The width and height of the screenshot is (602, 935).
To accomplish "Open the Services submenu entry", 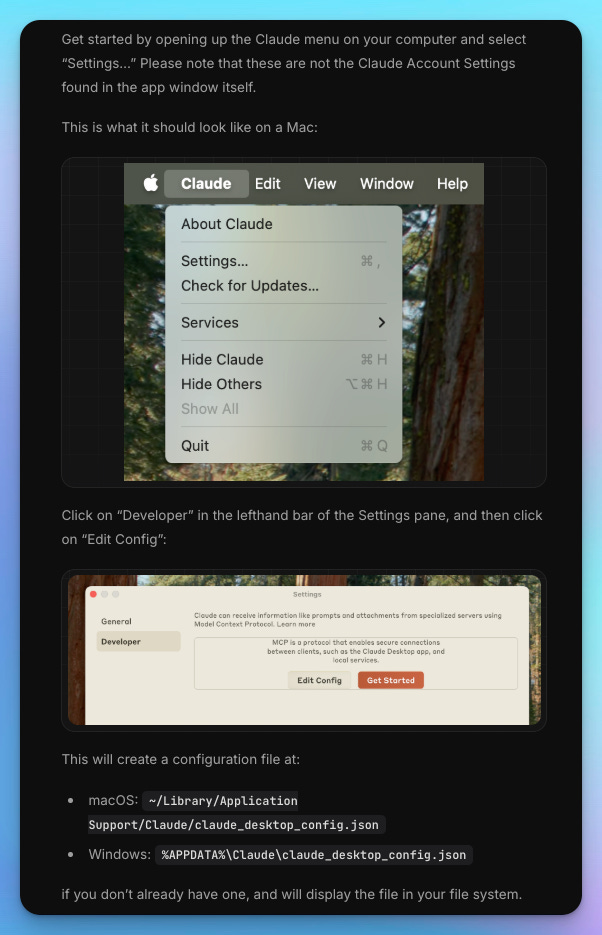I will 284,323.
